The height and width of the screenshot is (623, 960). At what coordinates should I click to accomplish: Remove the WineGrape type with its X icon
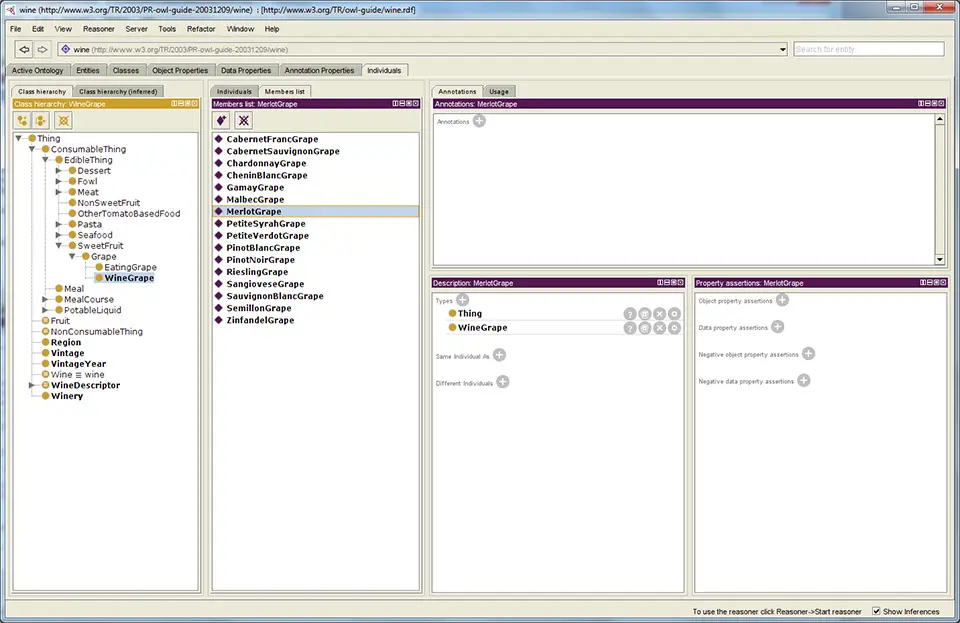[x=659, y=328]
